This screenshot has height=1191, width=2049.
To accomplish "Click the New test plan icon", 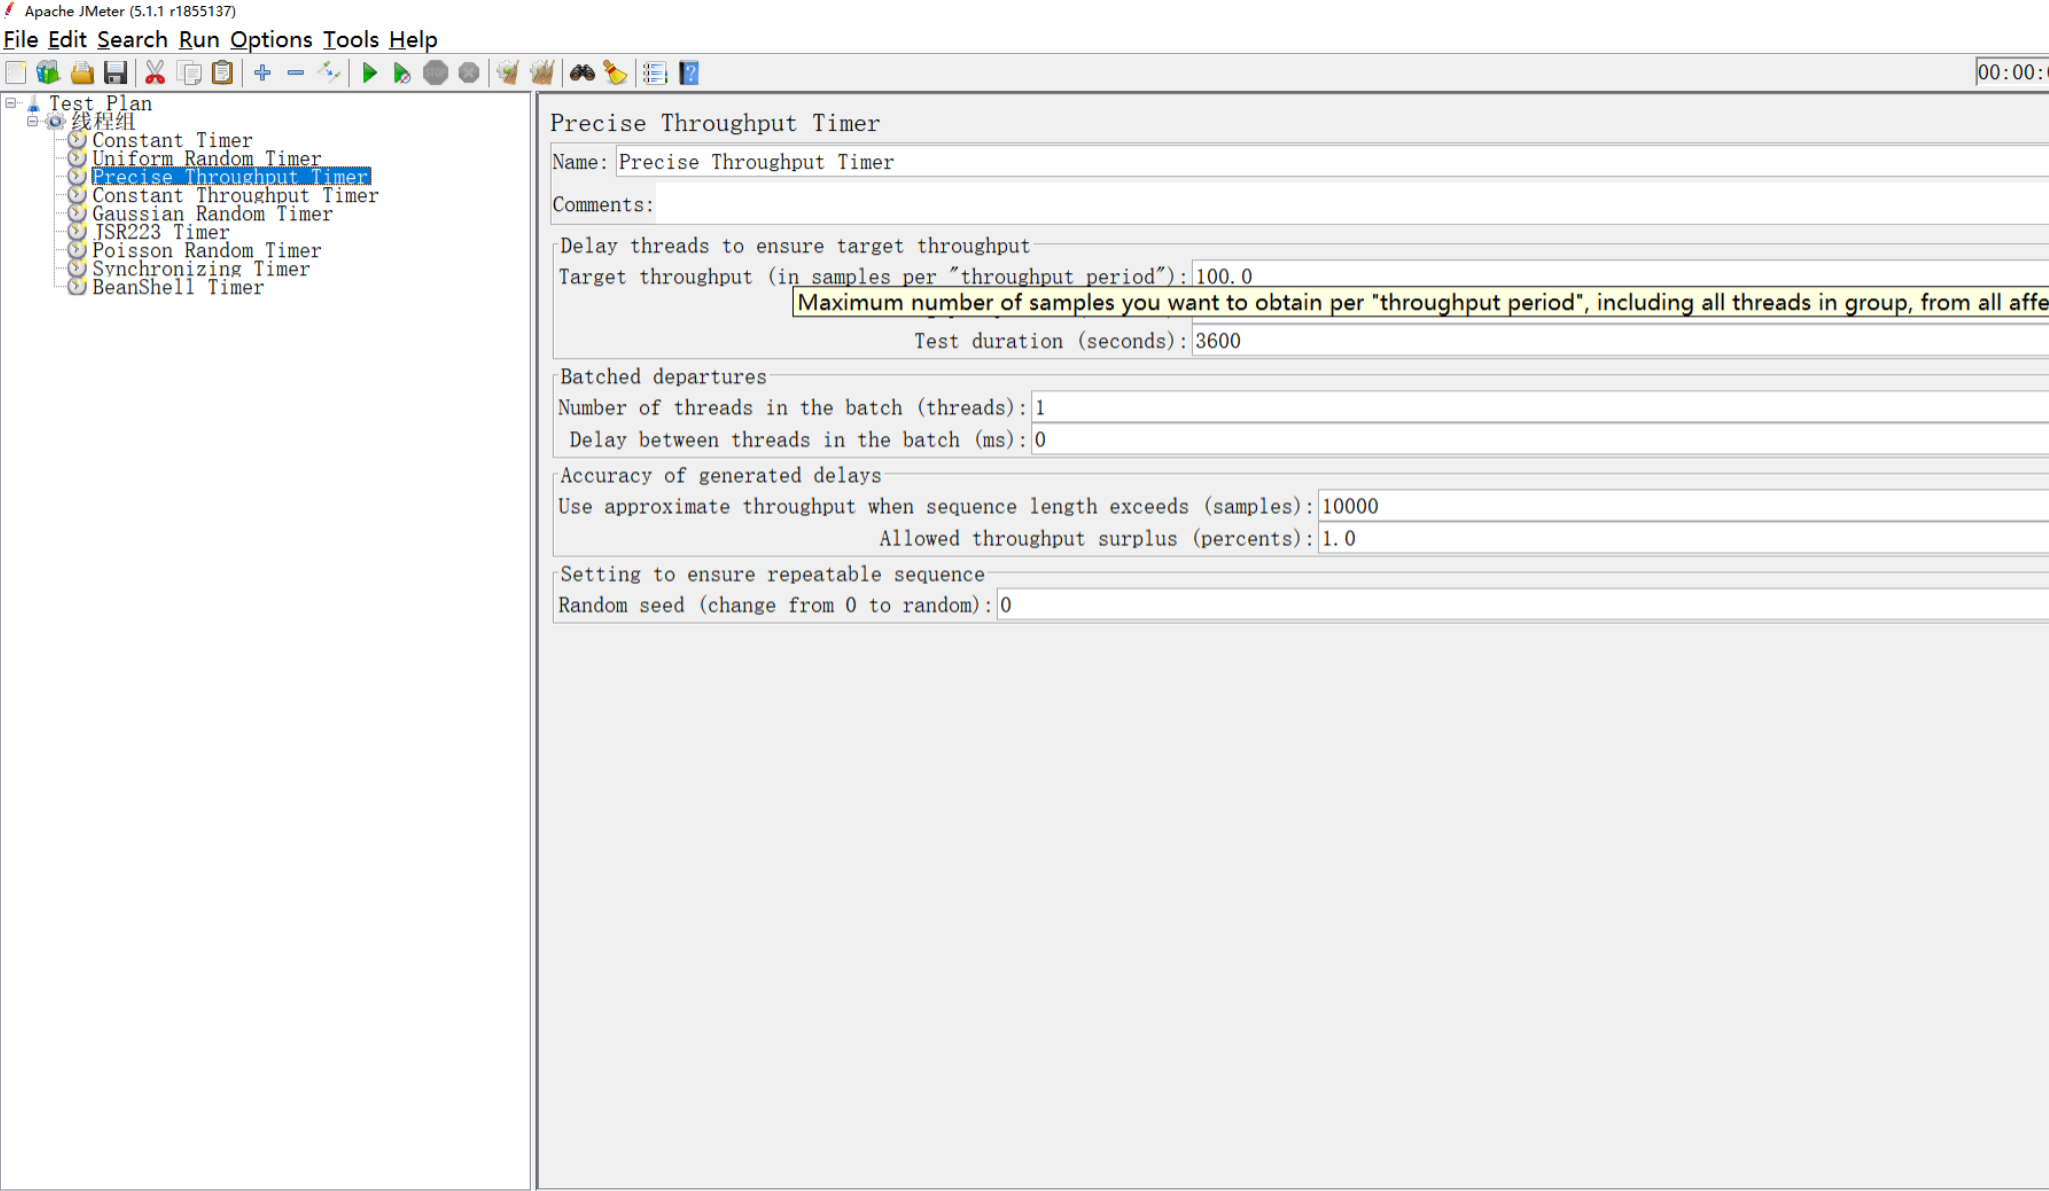I will pyautogui.click(x=16, y=73).
